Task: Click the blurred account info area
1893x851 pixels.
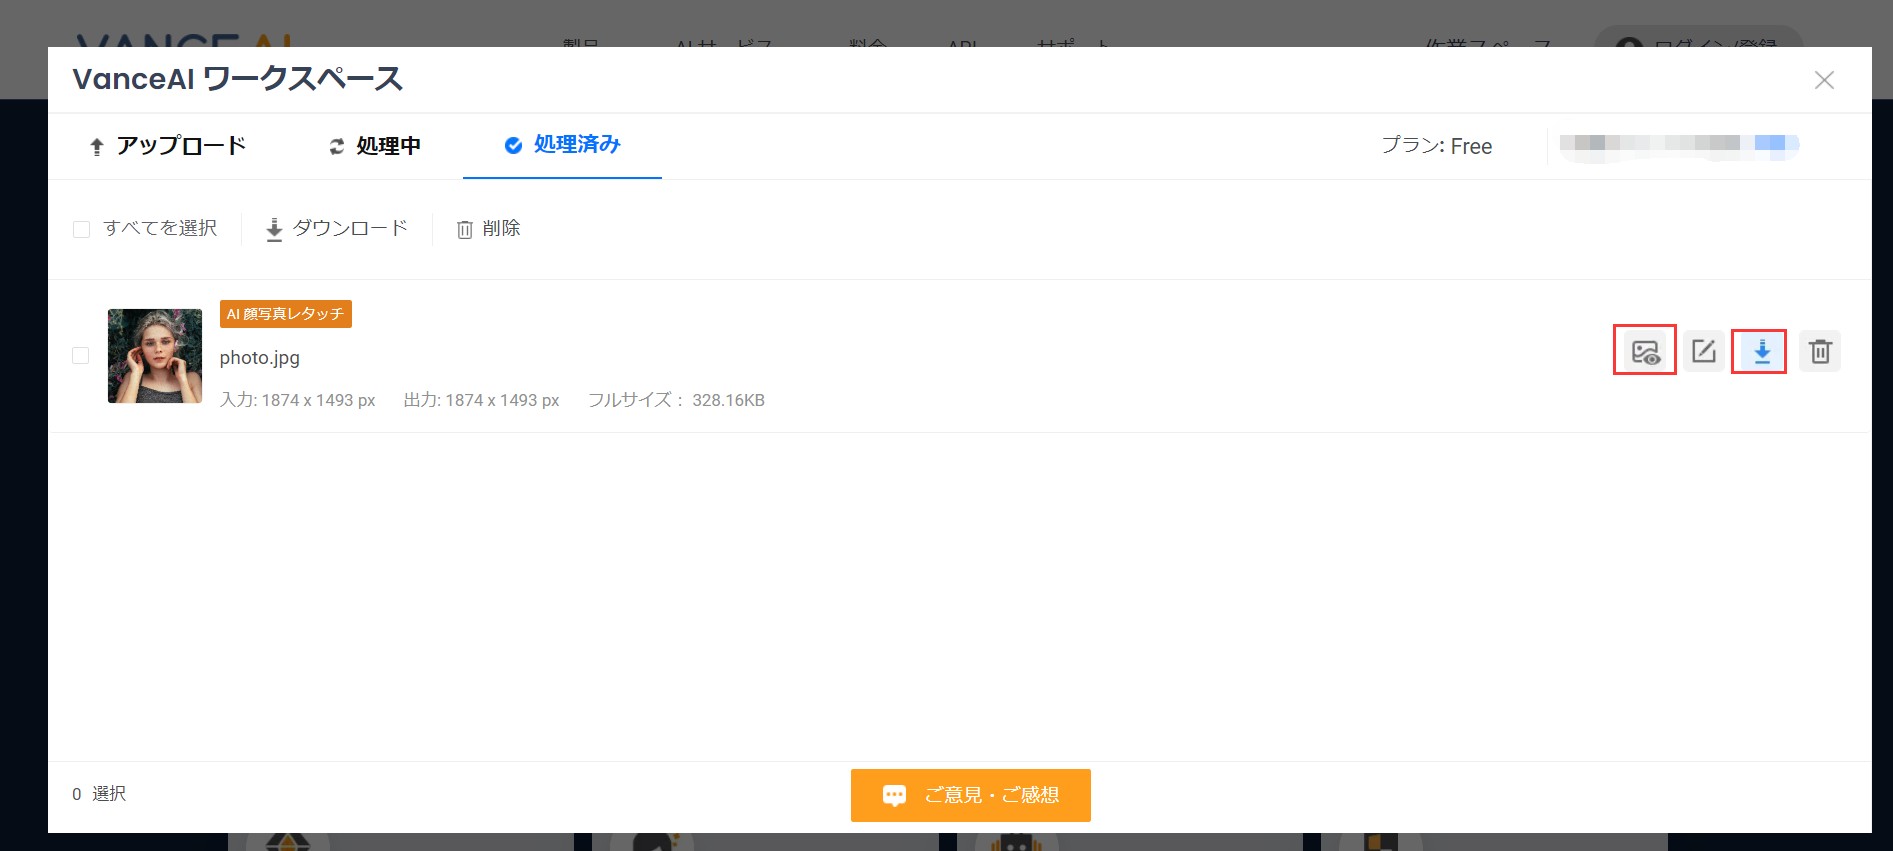Action: point(1678,144)
